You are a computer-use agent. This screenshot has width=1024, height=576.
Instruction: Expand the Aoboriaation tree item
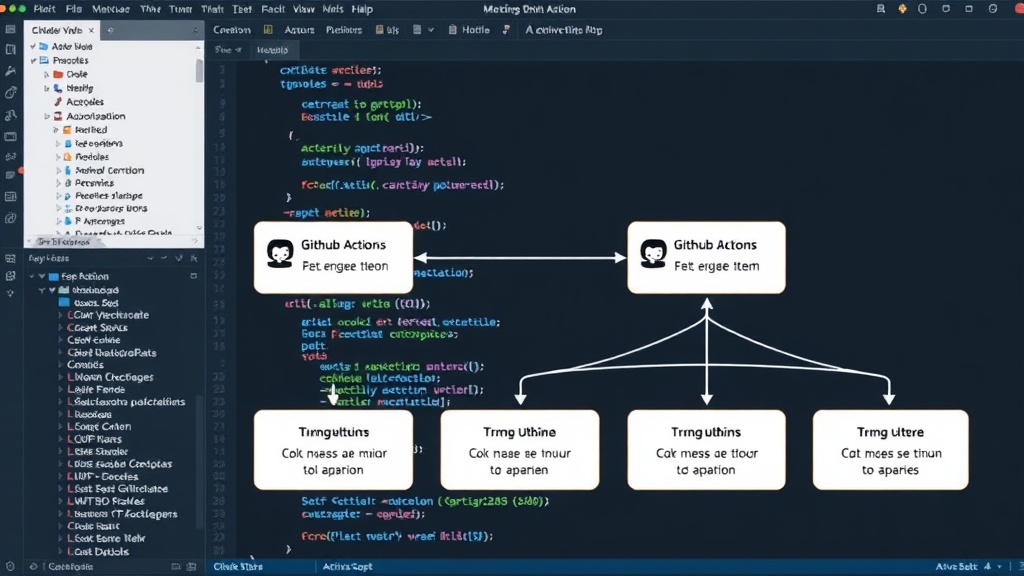point(47,116)
